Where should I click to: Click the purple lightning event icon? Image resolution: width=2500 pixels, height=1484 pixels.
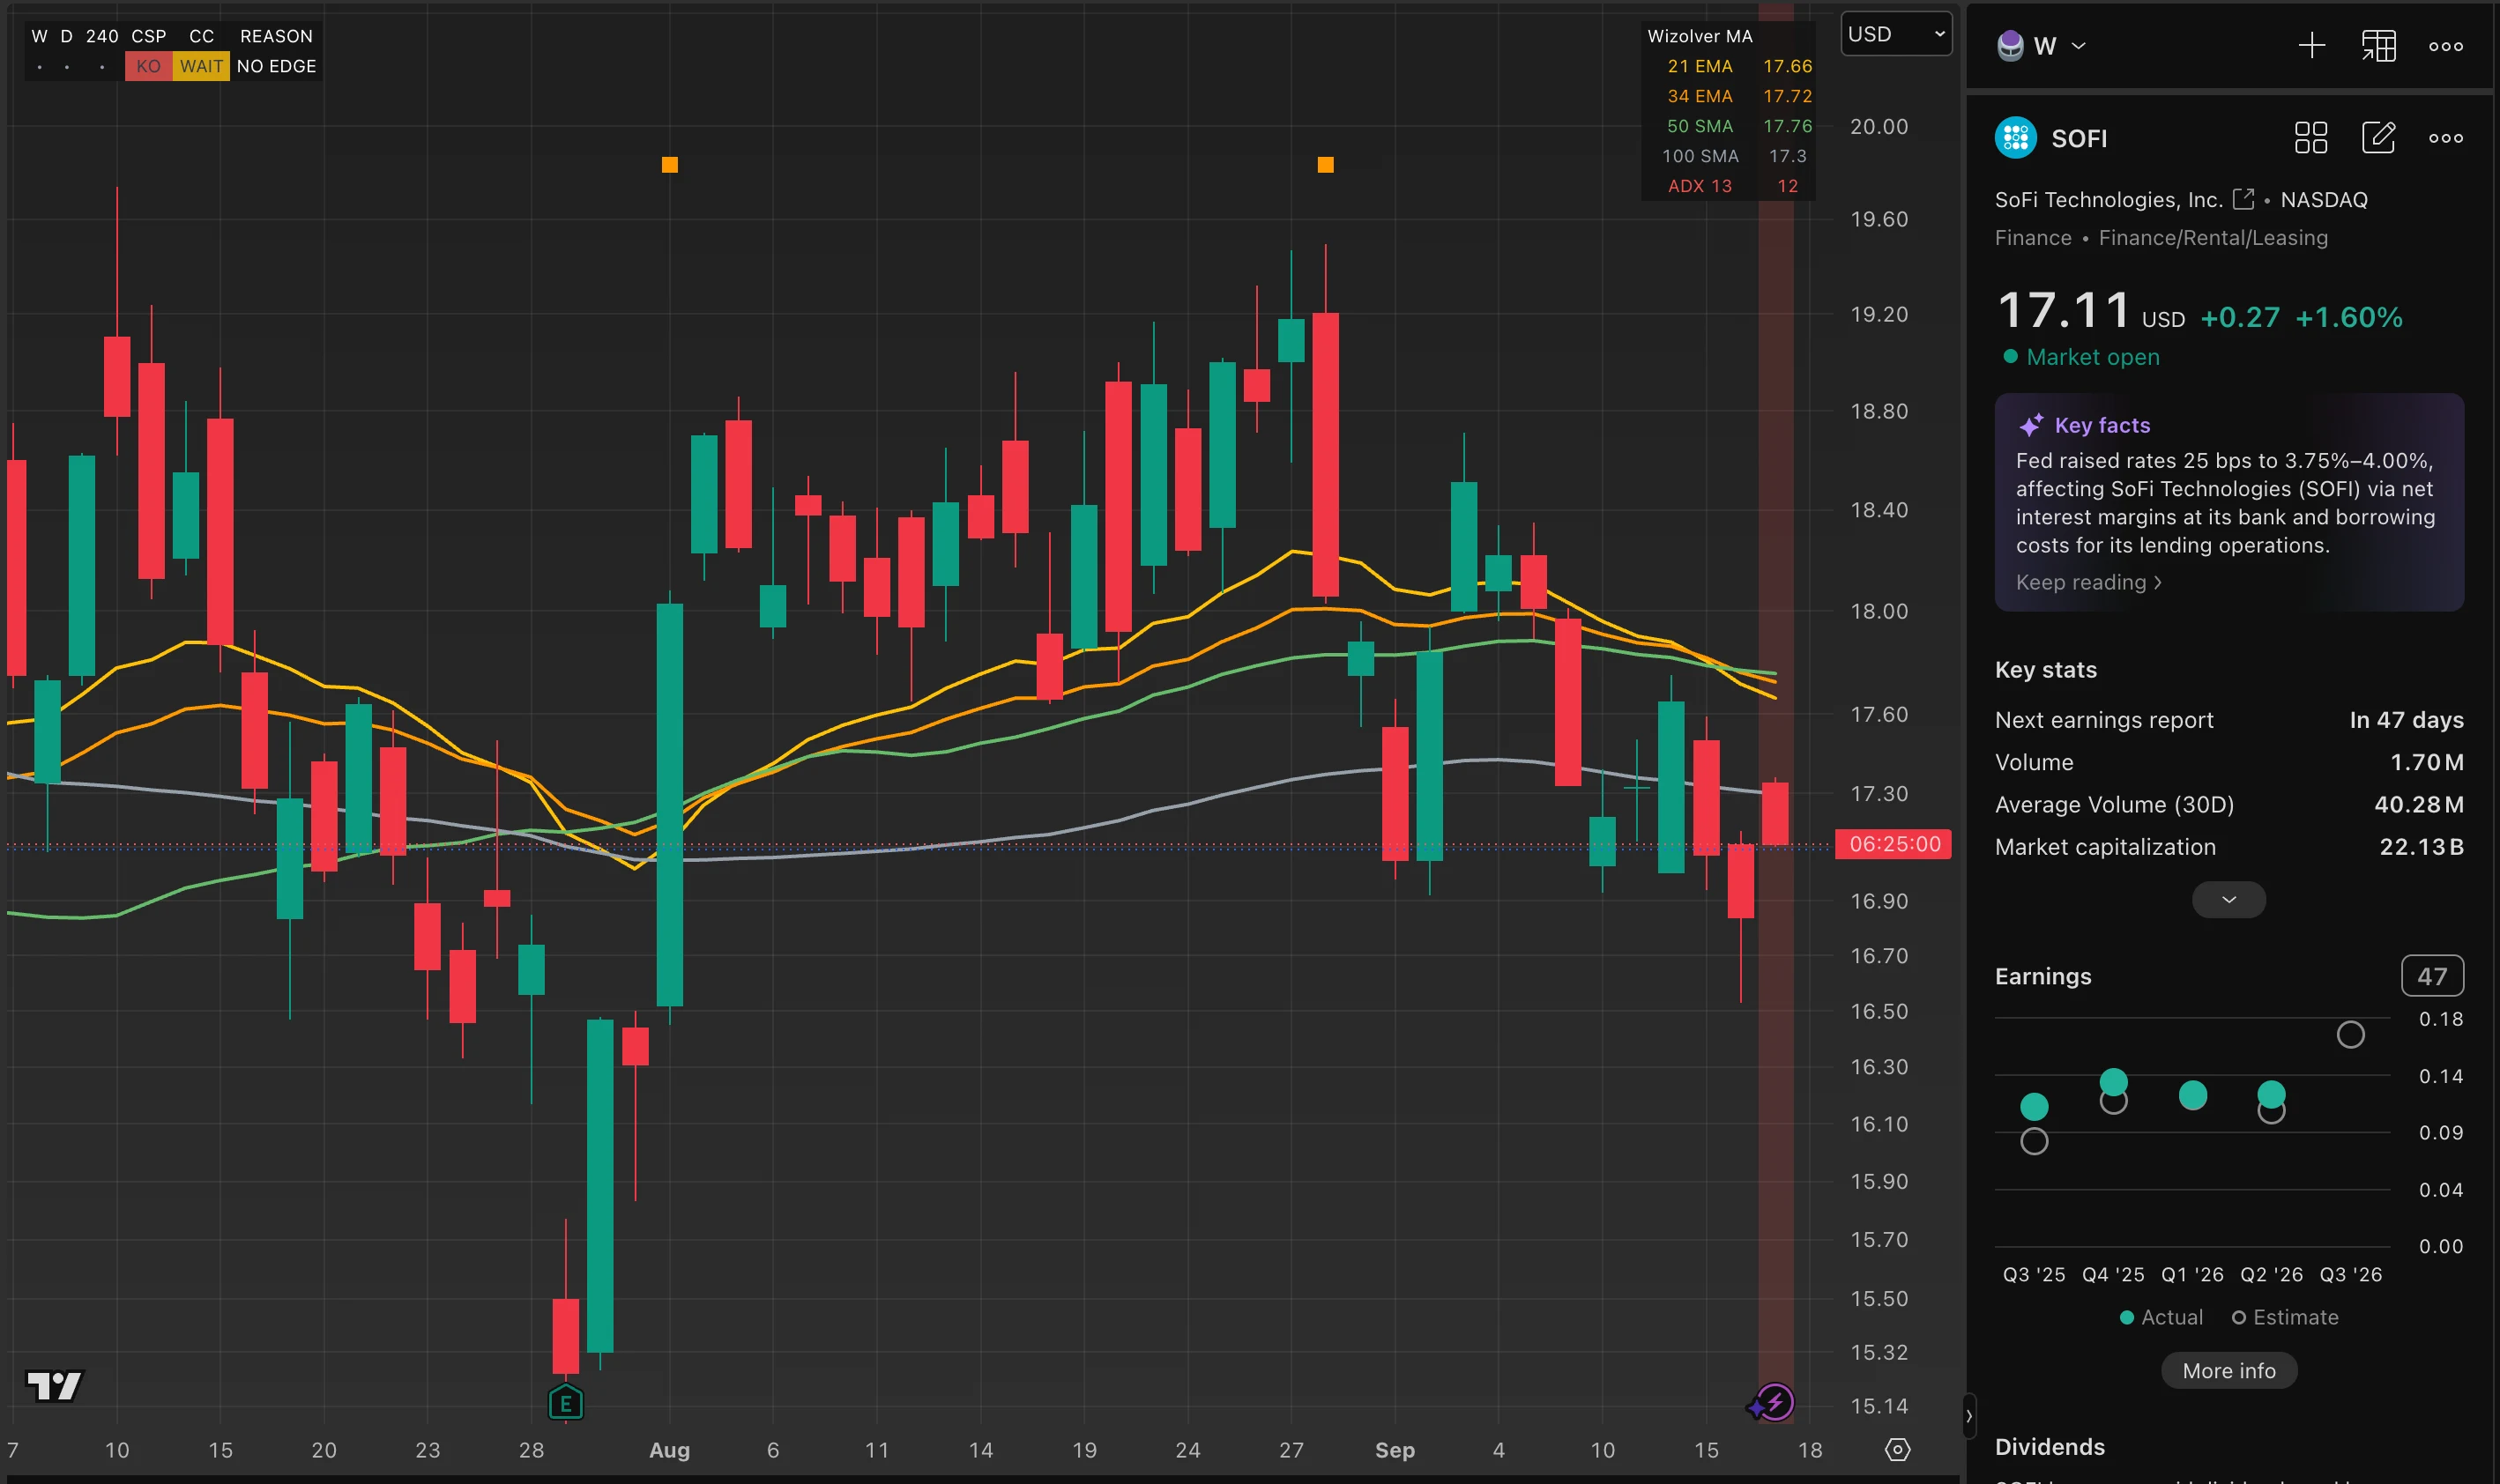[1775, 1402]
